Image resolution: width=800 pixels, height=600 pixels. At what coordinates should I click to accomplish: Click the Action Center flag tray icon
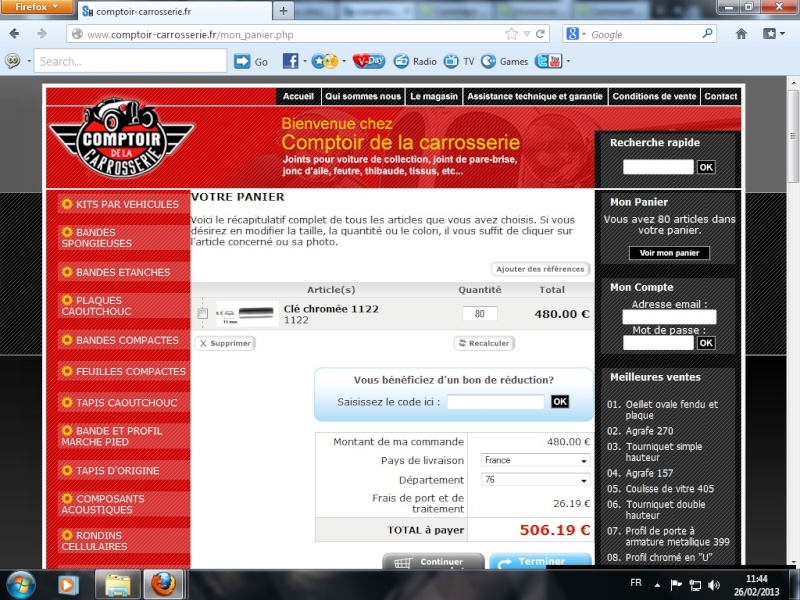click(676, 585)
